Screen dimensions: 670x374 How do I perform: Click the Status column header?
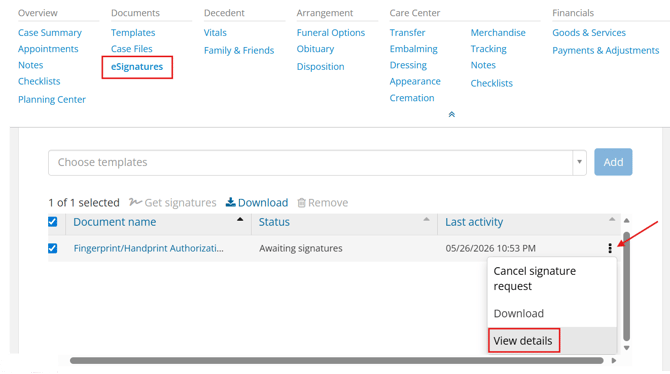[274, 222]
